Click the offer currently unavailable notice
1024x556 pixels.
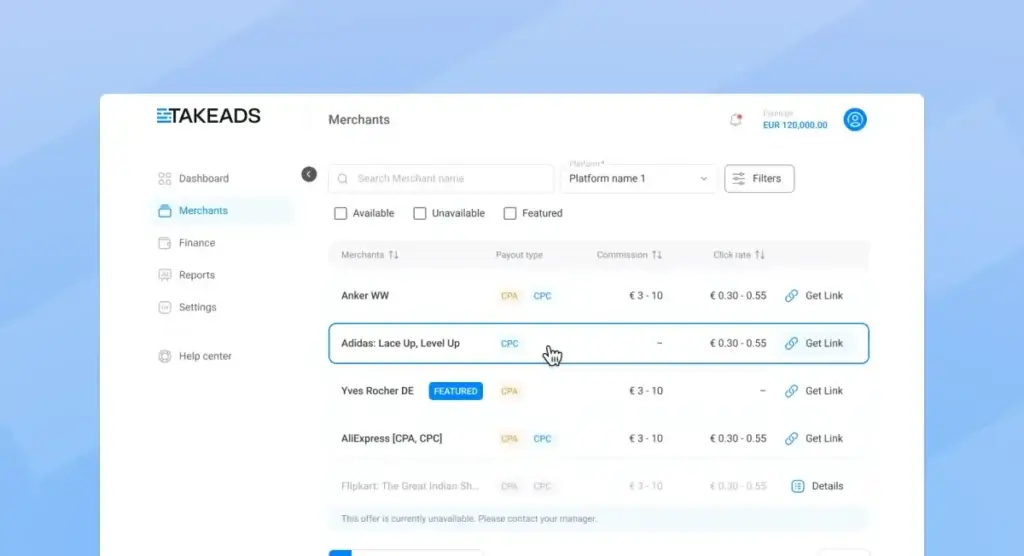point(469,519)
